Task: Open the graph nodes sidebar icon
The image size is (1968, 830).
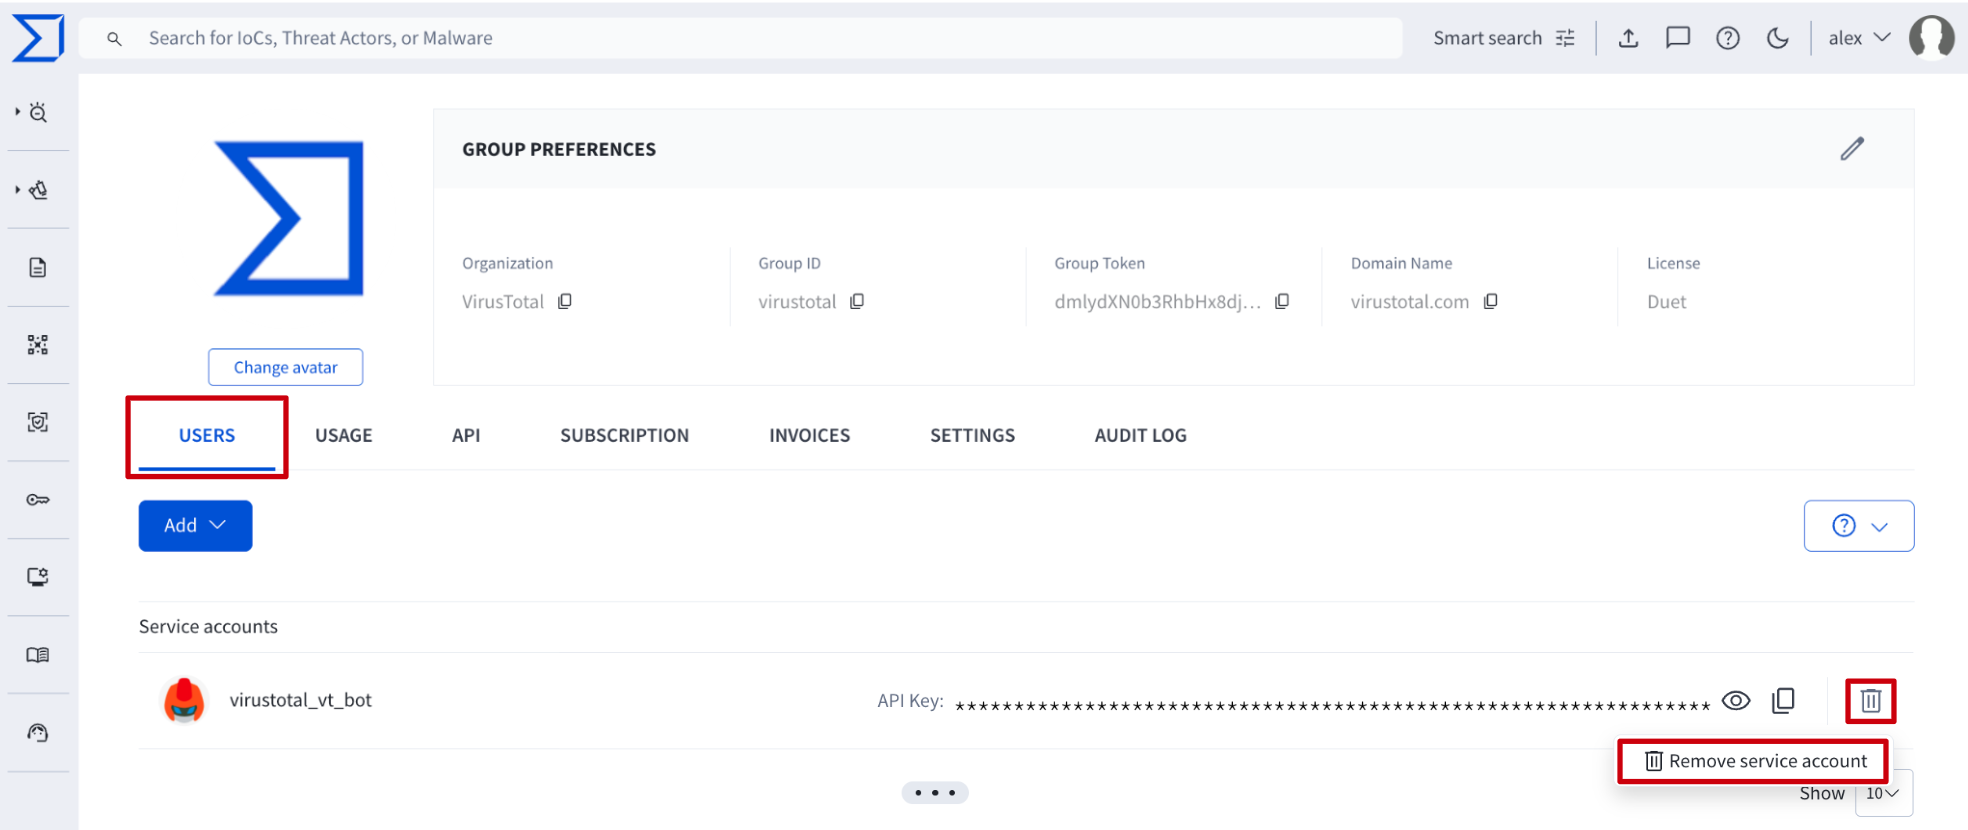Action: [x=38, y=345]
